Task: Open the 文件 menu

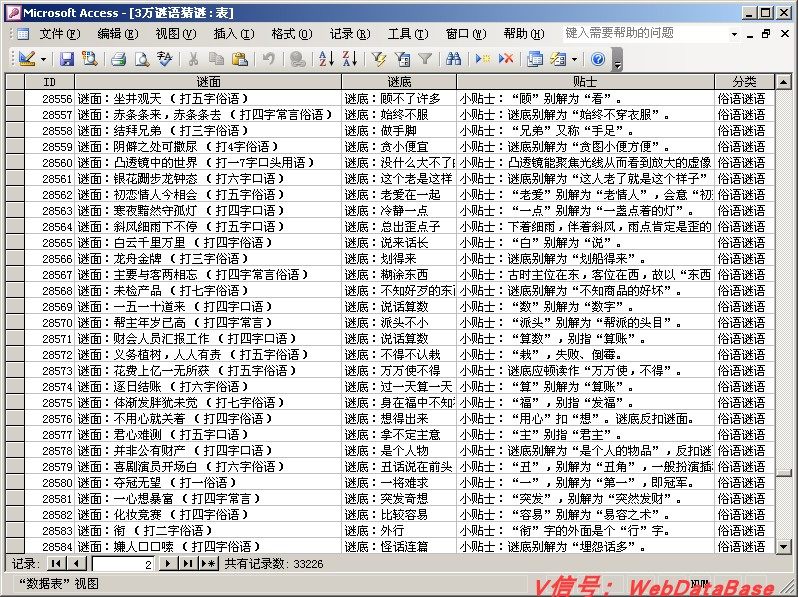Action: pyautogui.click(x=60, y=34)
